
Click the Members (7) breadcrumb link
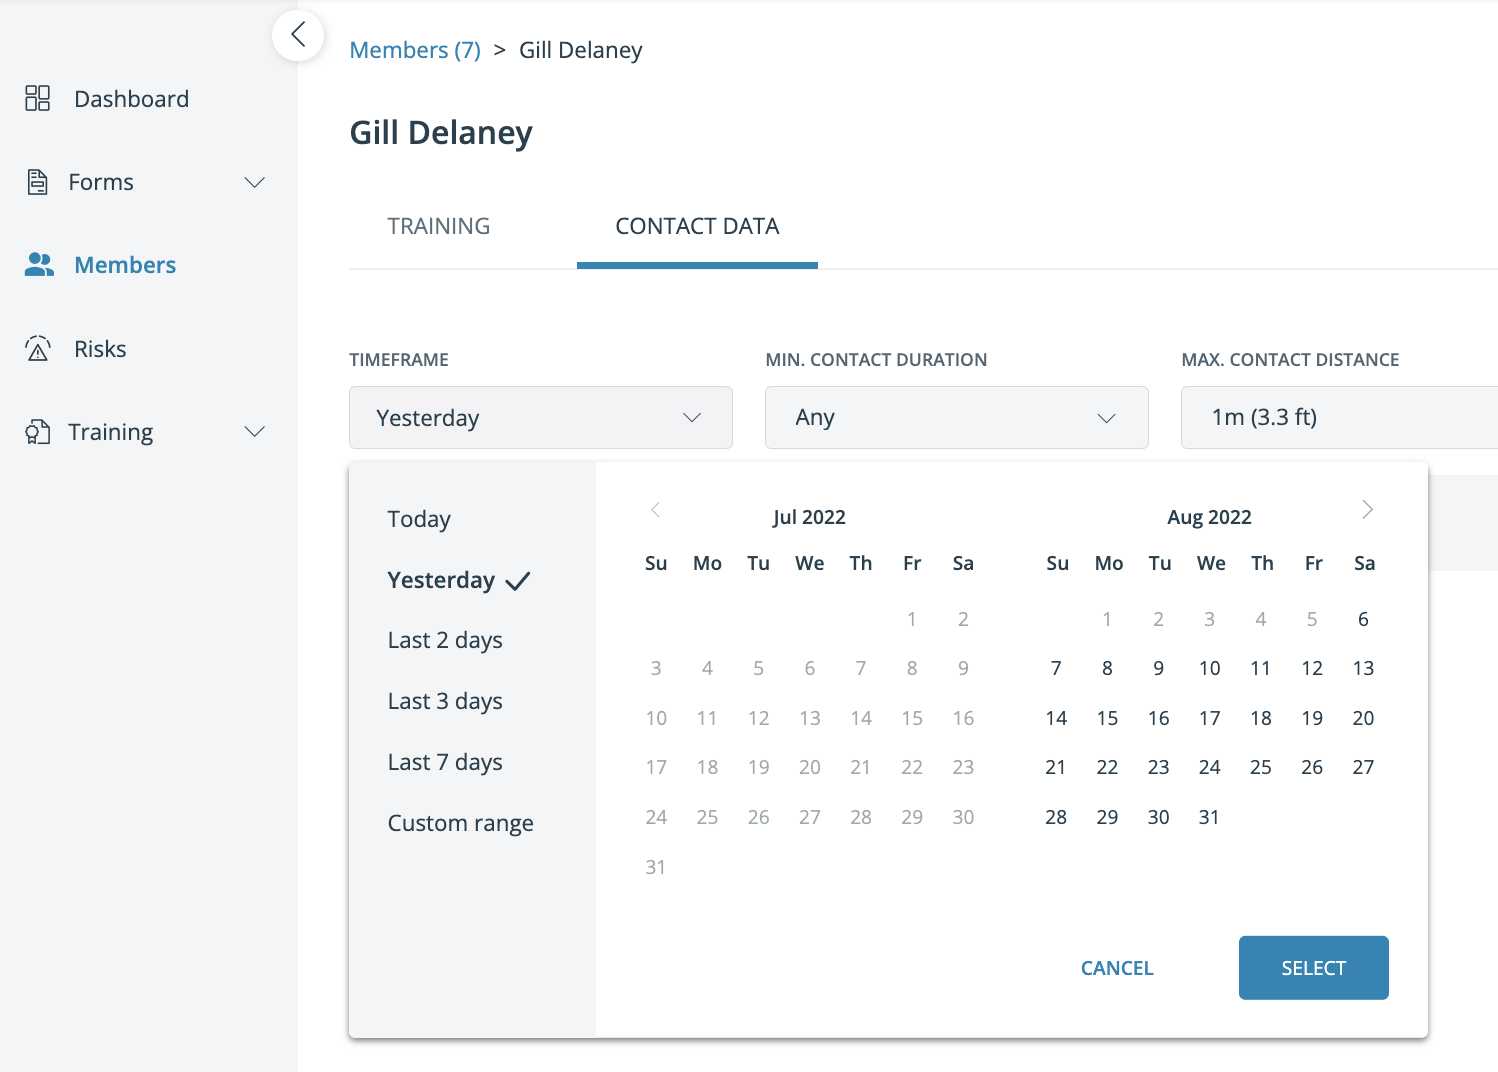(x=415, y=50)
